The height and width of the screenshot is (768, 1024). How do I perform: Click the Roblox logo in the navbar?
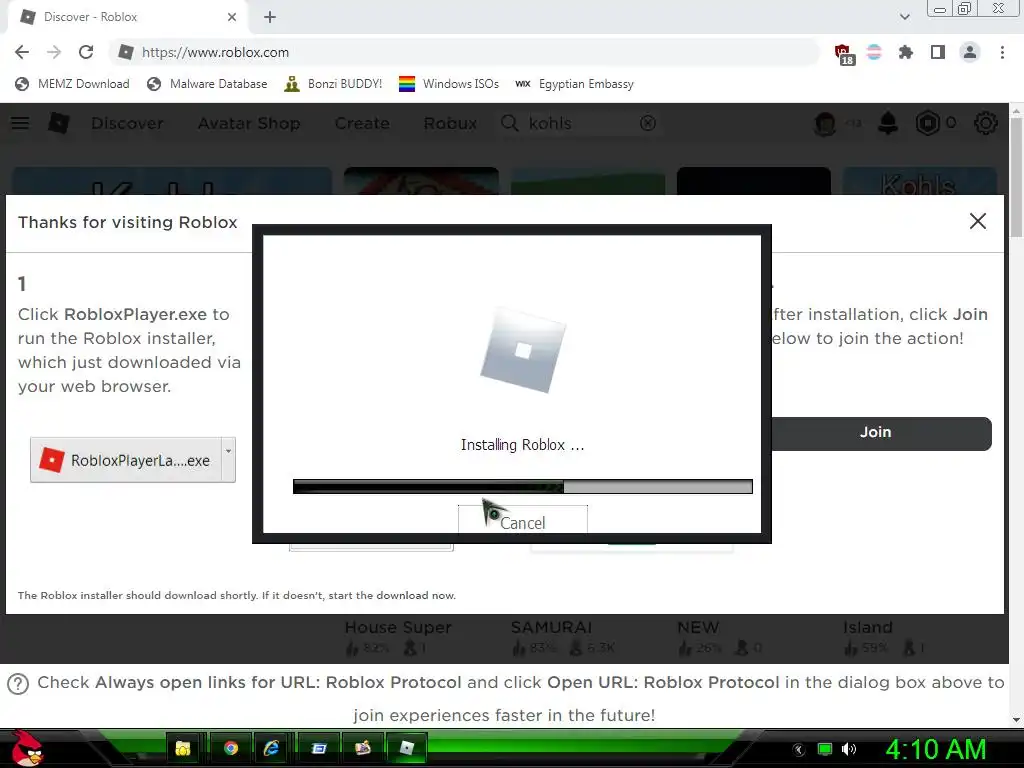(x=59, y=123)
